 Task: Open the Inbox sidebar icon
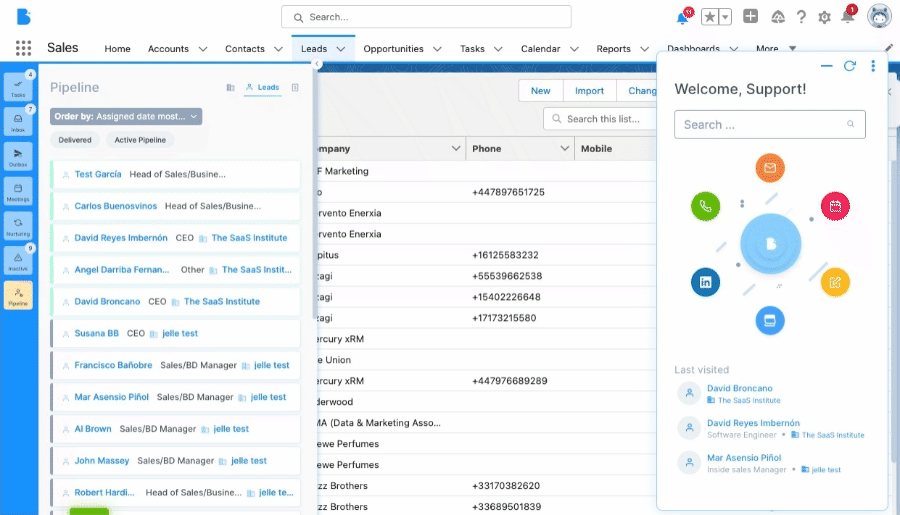[18, 122]
